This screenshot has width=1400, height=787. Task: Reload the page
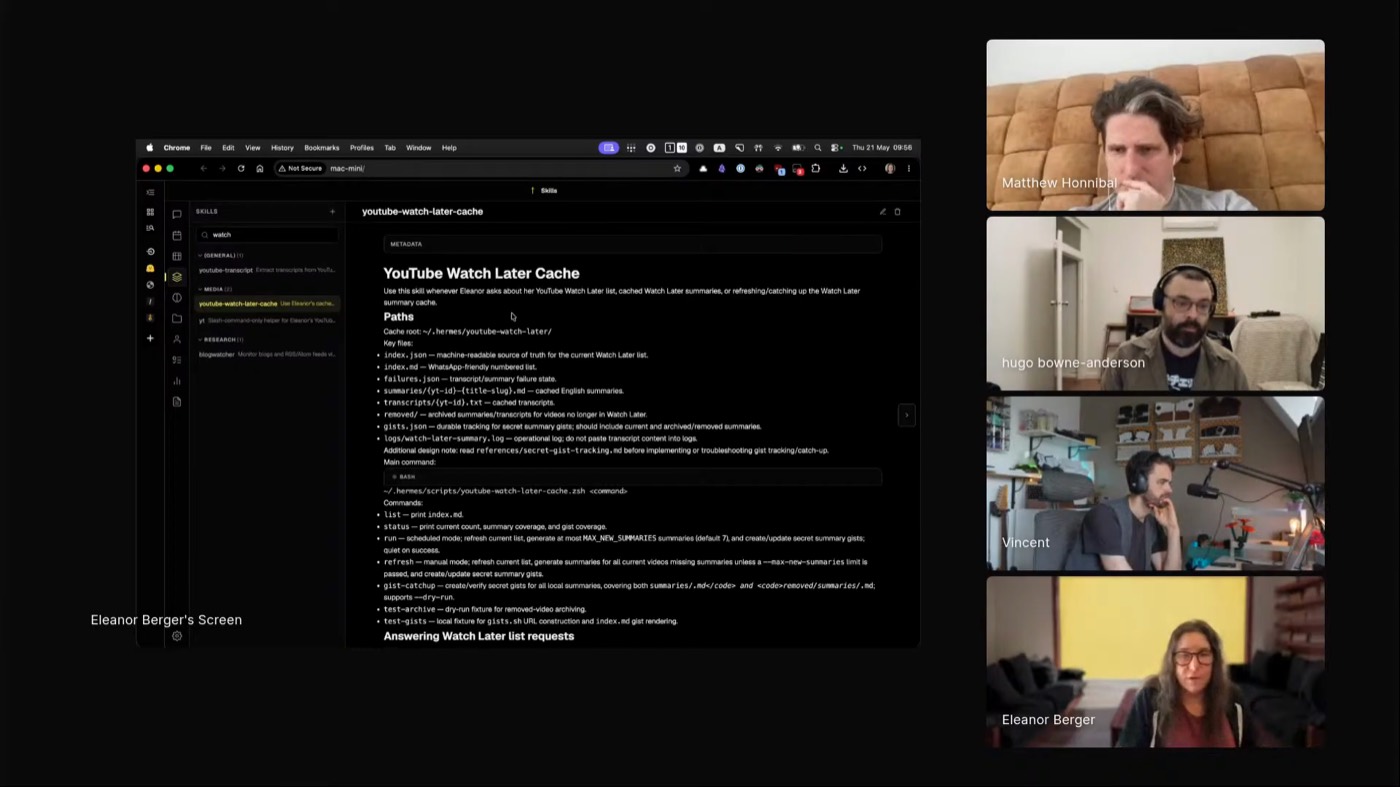[241, 168]
